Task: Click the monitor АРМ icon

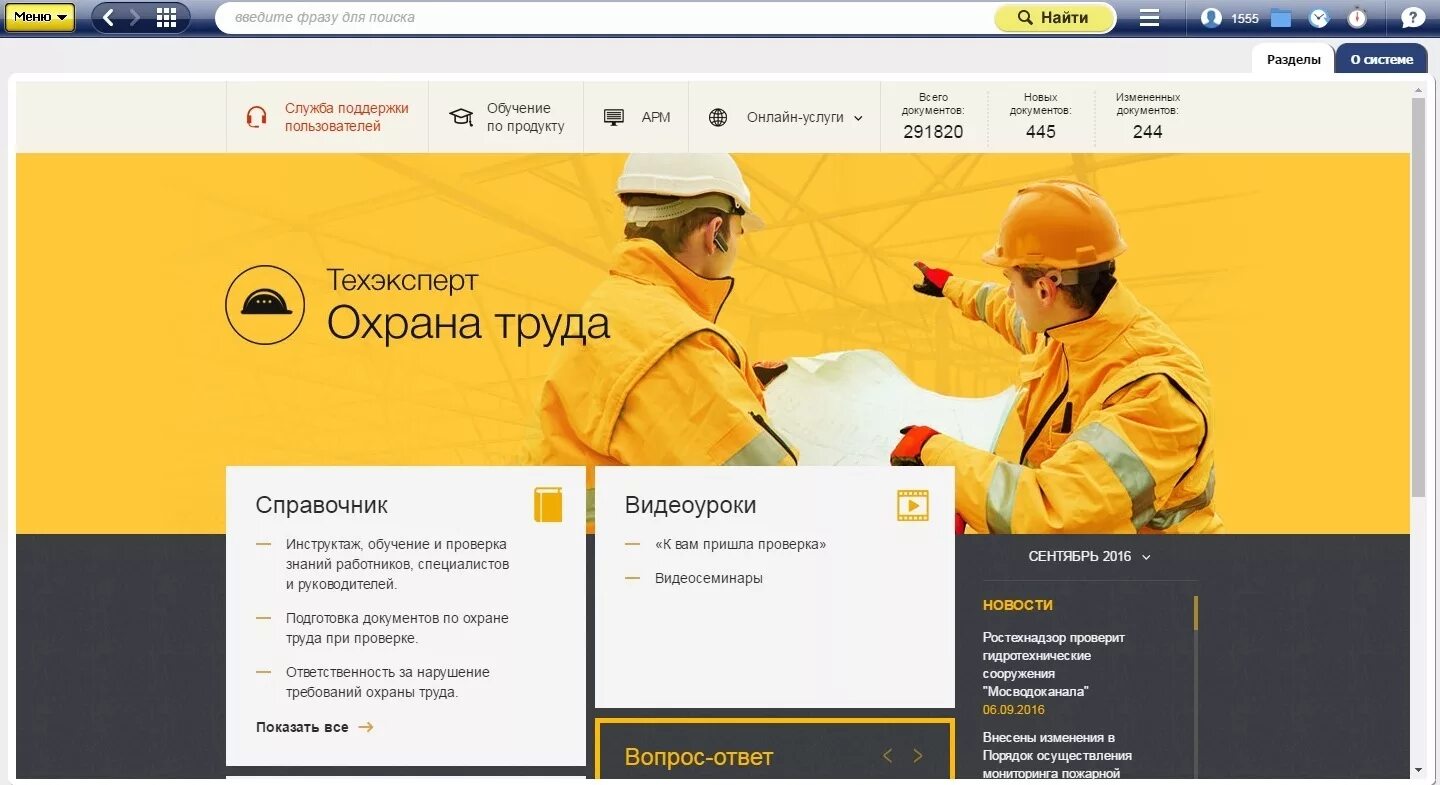Action: tap(614, 117)
